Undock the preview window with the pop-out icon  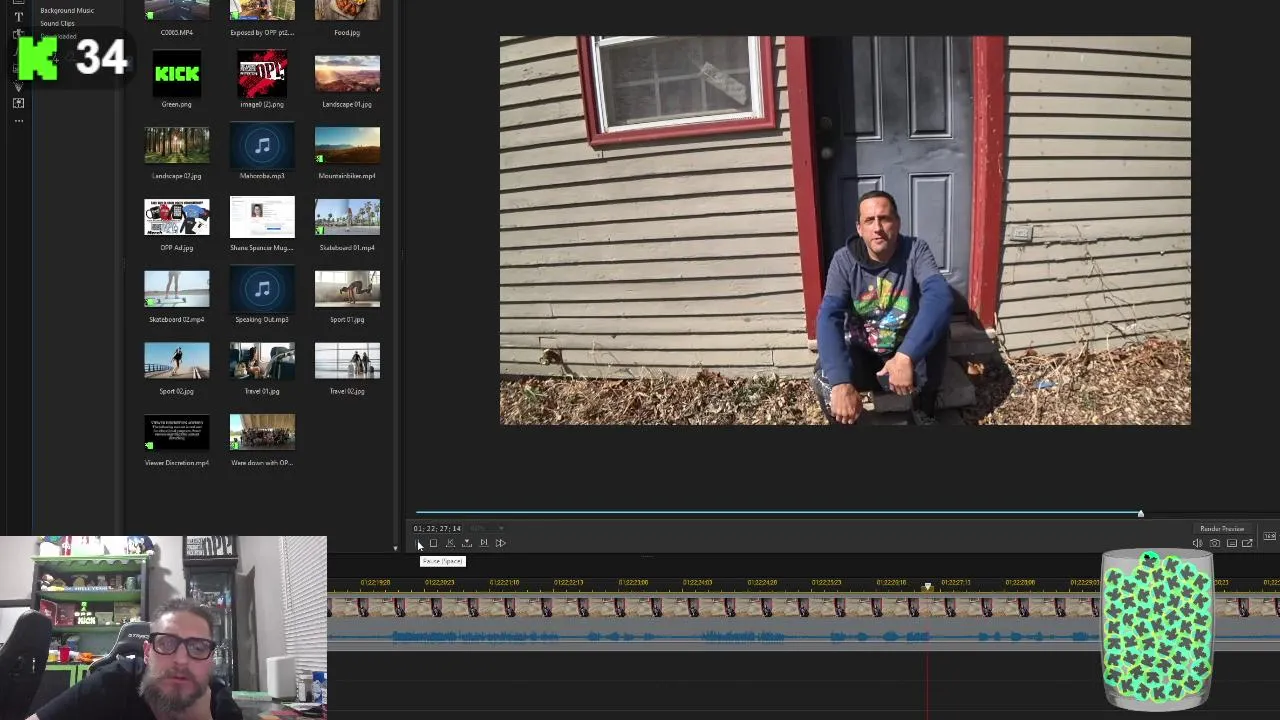pyautogui.click(x=1247, y=543)
